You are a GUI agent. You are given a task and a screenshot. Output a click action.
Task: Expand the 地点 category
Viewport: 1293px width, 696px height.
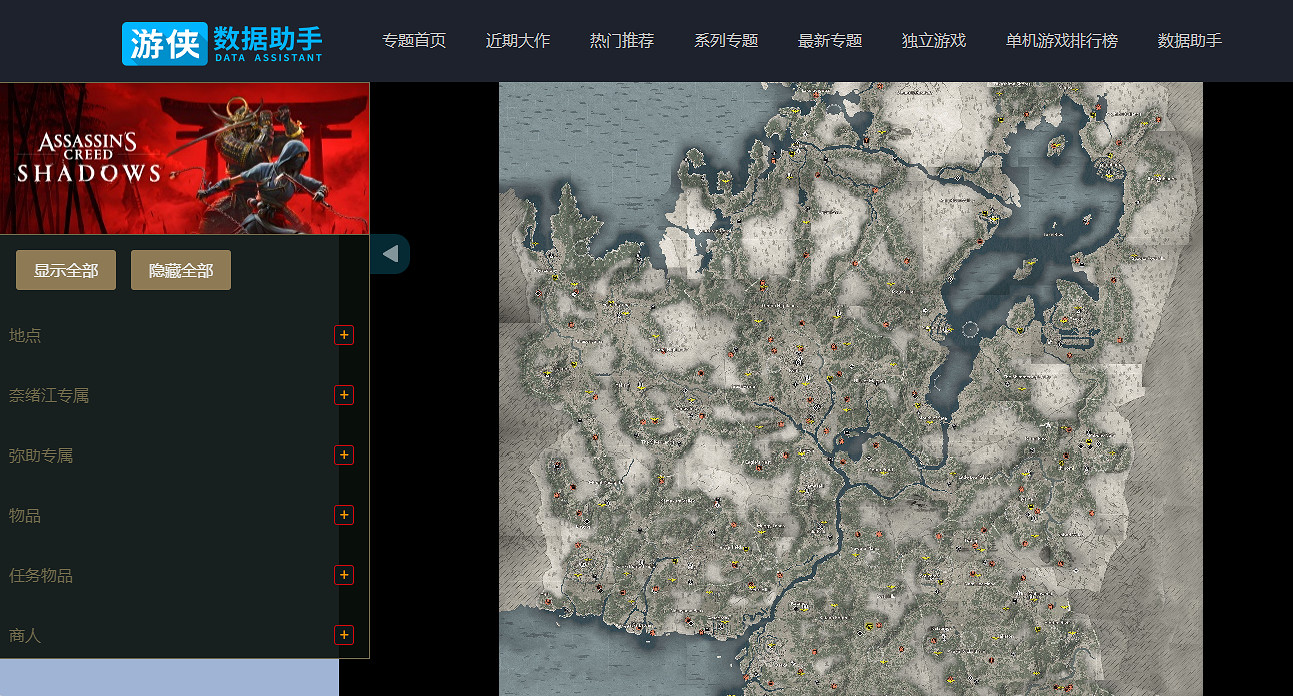click(344, 335)
